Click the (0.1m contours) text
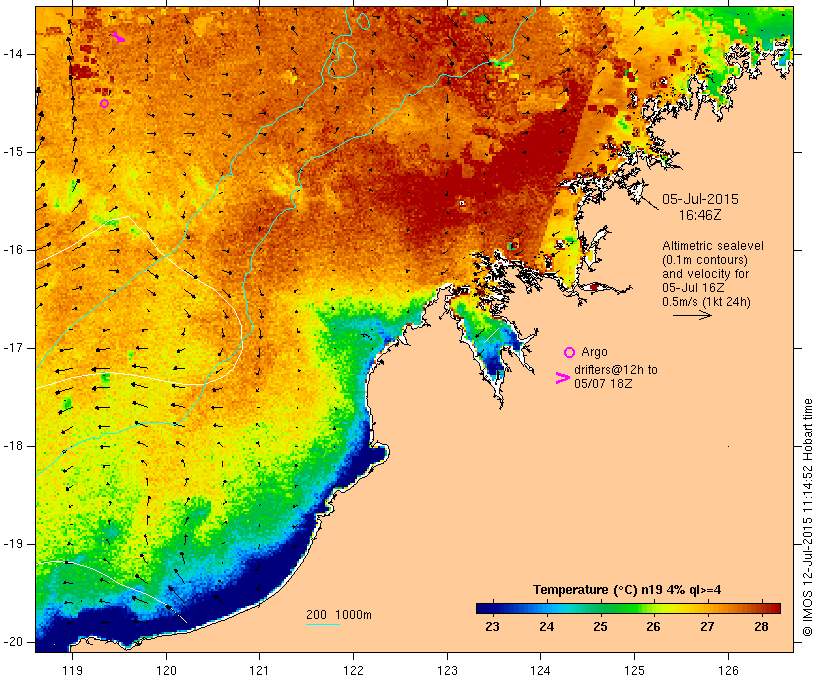 (705, 260)
